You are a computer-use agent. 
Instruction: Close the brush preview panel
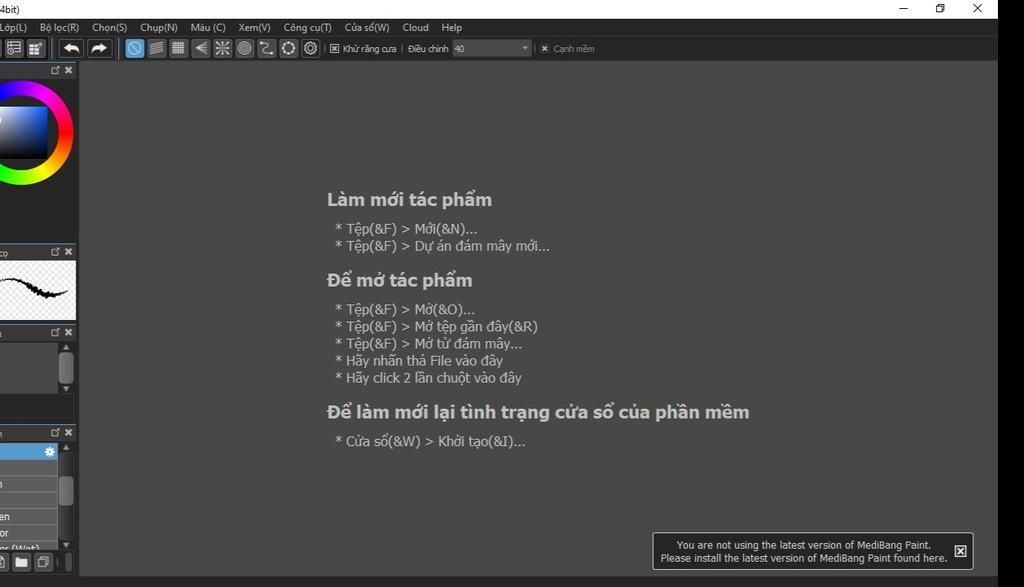pos(69,251)
